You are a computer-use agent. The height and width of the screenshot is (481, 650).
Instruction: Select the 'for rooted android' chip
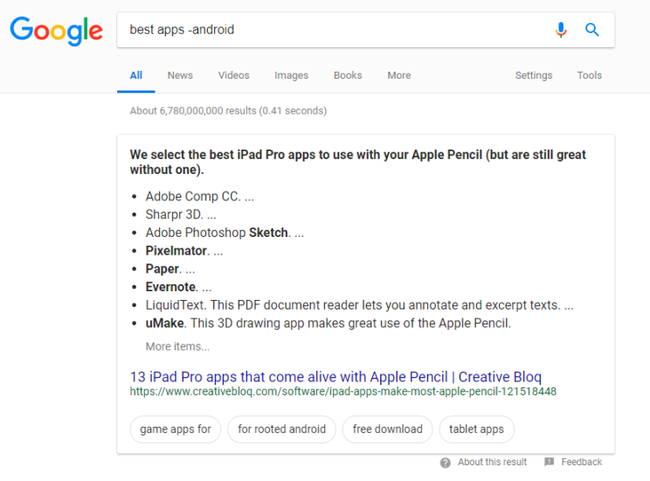(282, 429)
